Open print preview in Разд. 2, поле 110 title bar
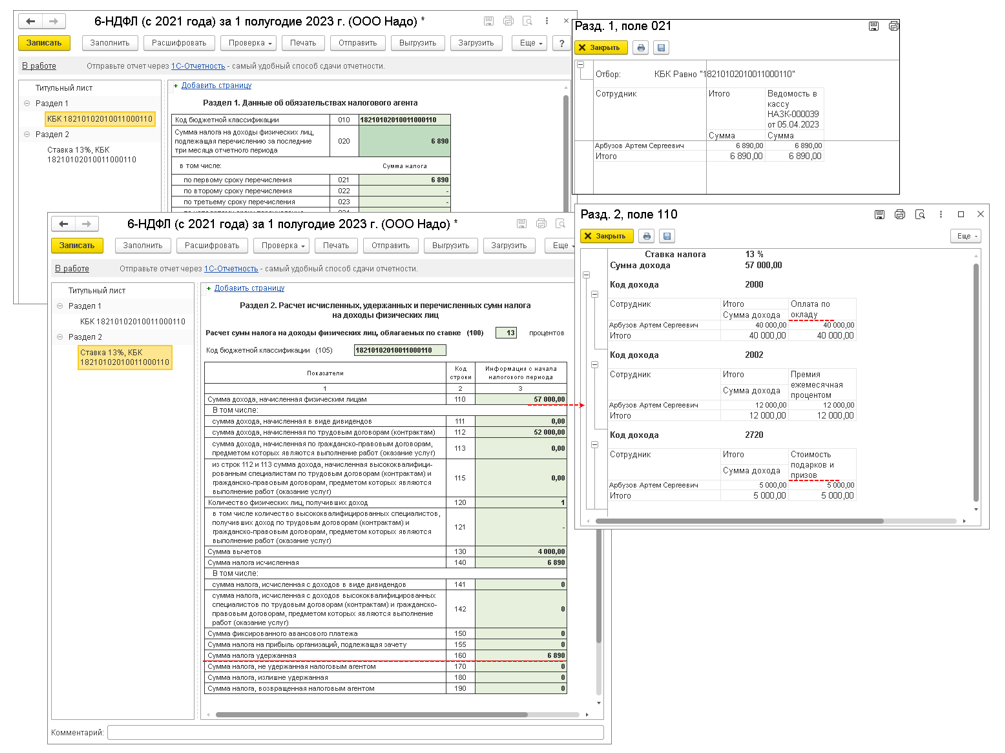 (x=919, y=214)
